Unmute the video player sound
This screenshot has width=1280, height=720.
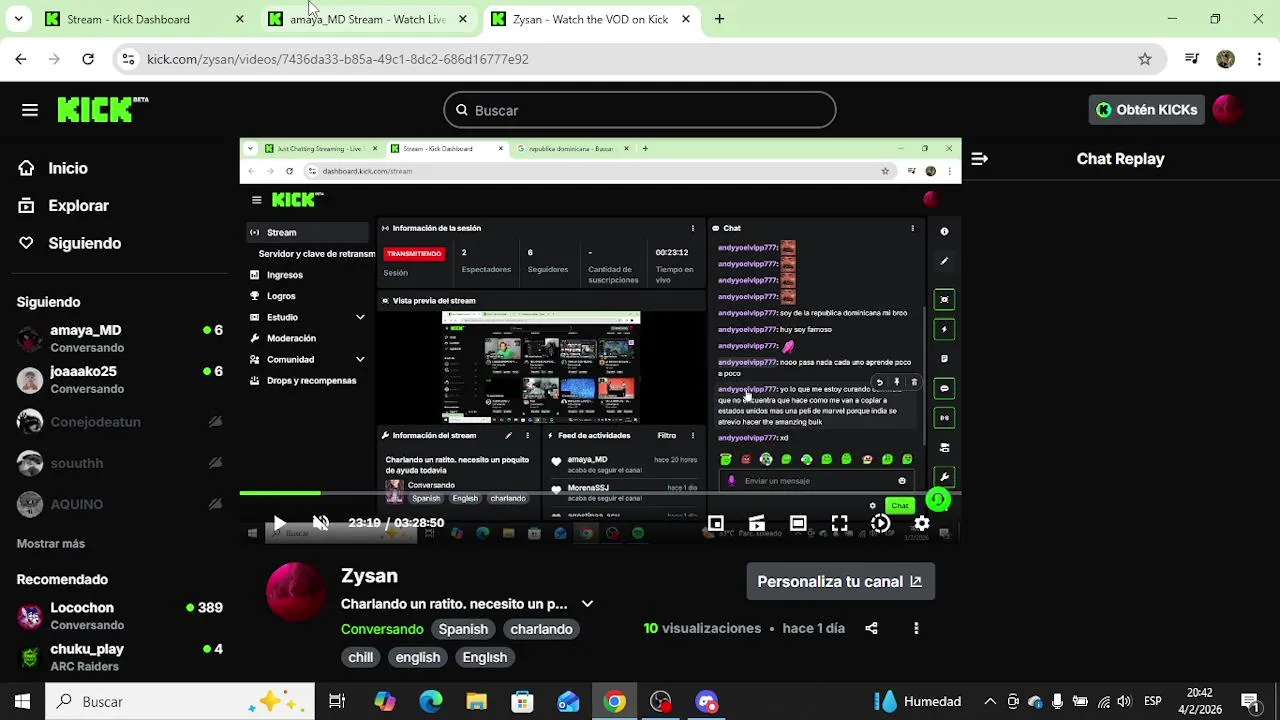pos(321,523)
